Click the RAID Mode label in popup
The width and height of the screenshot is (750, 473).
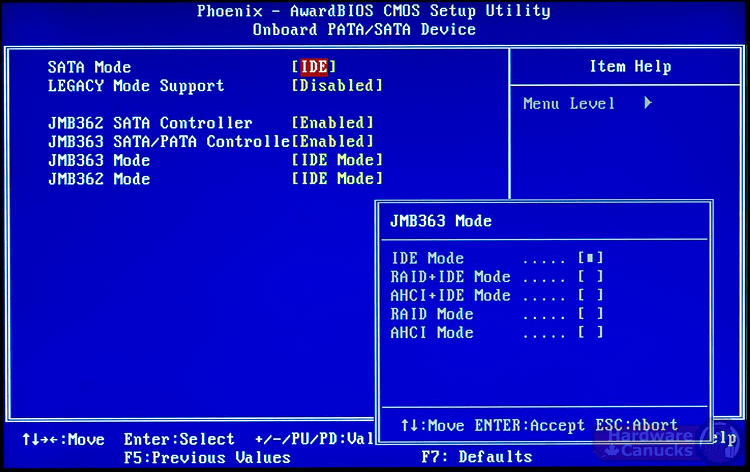(432, 314)
